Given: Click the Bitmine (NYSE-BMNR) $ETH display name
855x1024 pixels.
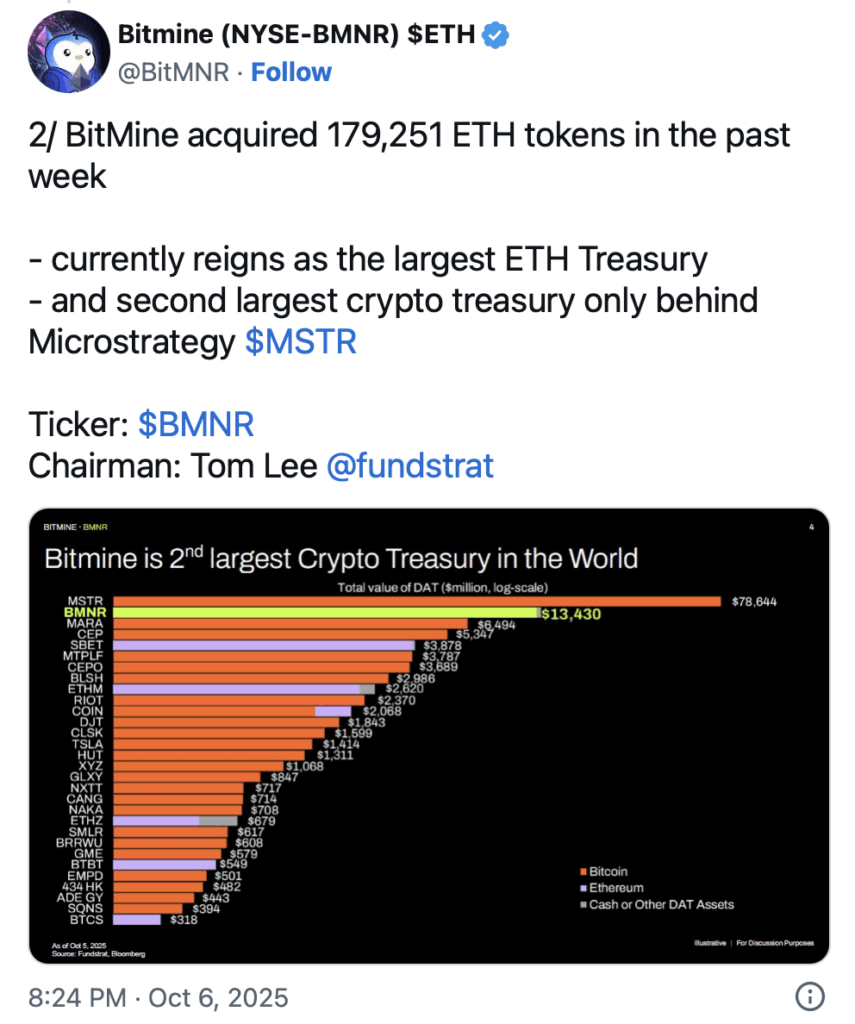Looking at the screenshot, I should coord(296,35).
